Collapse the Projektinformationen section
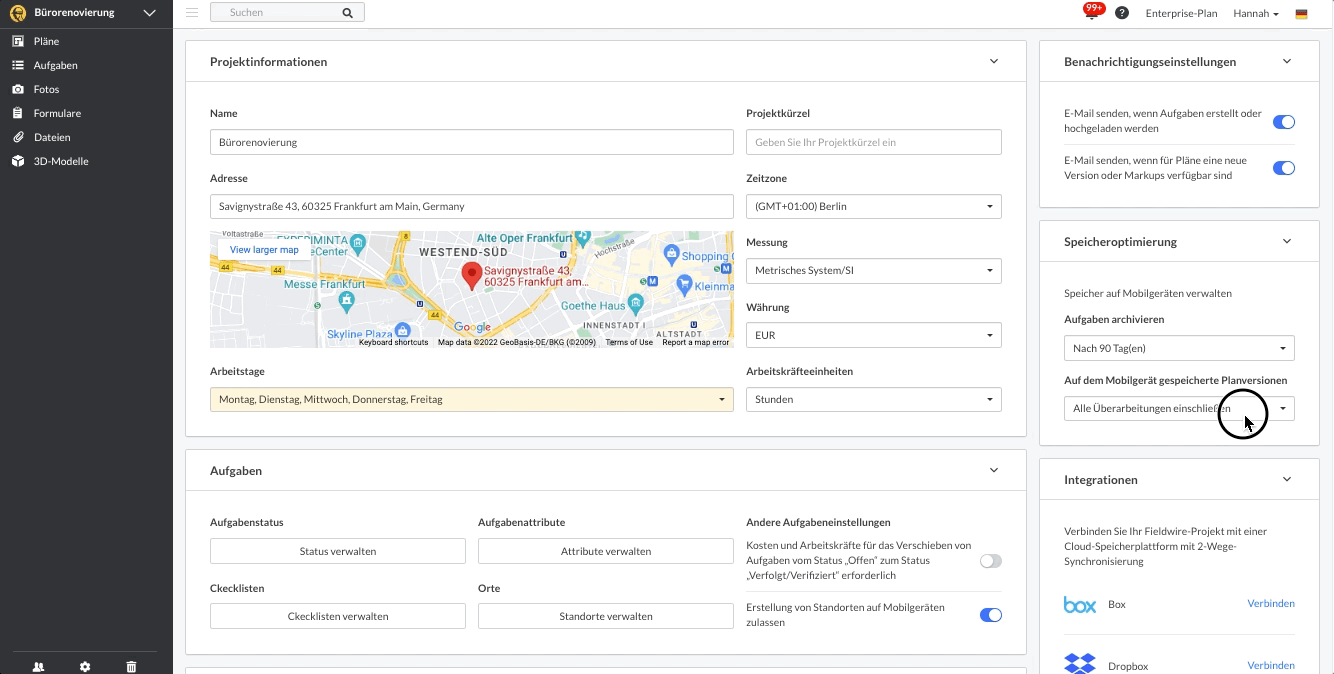 (x=994, y=61)
